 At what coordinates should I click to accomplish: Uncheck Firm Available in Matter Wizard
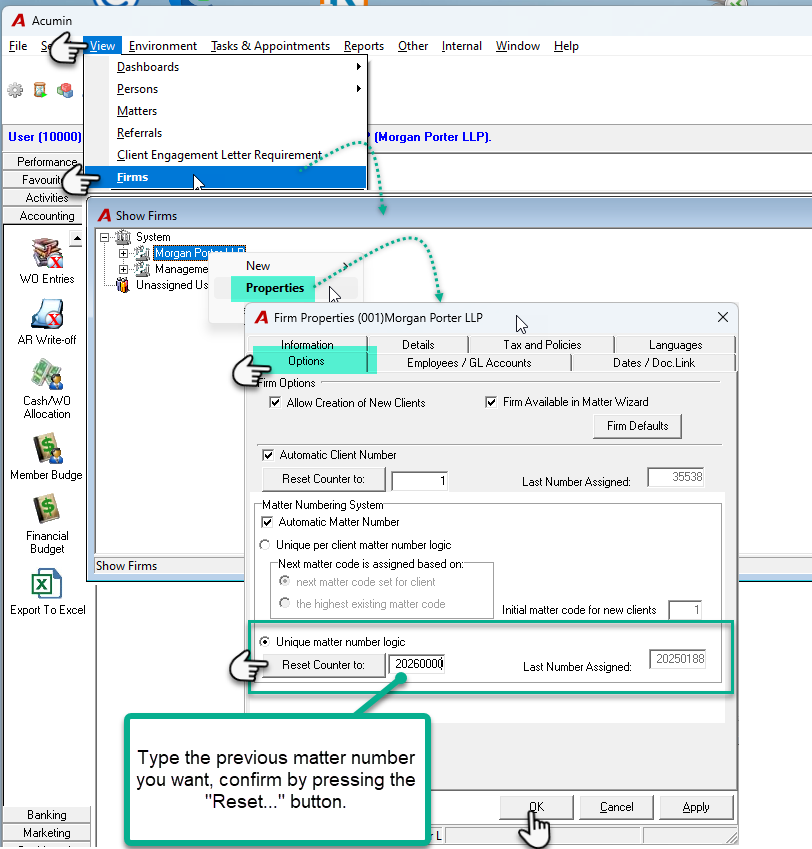pos(491,402)
